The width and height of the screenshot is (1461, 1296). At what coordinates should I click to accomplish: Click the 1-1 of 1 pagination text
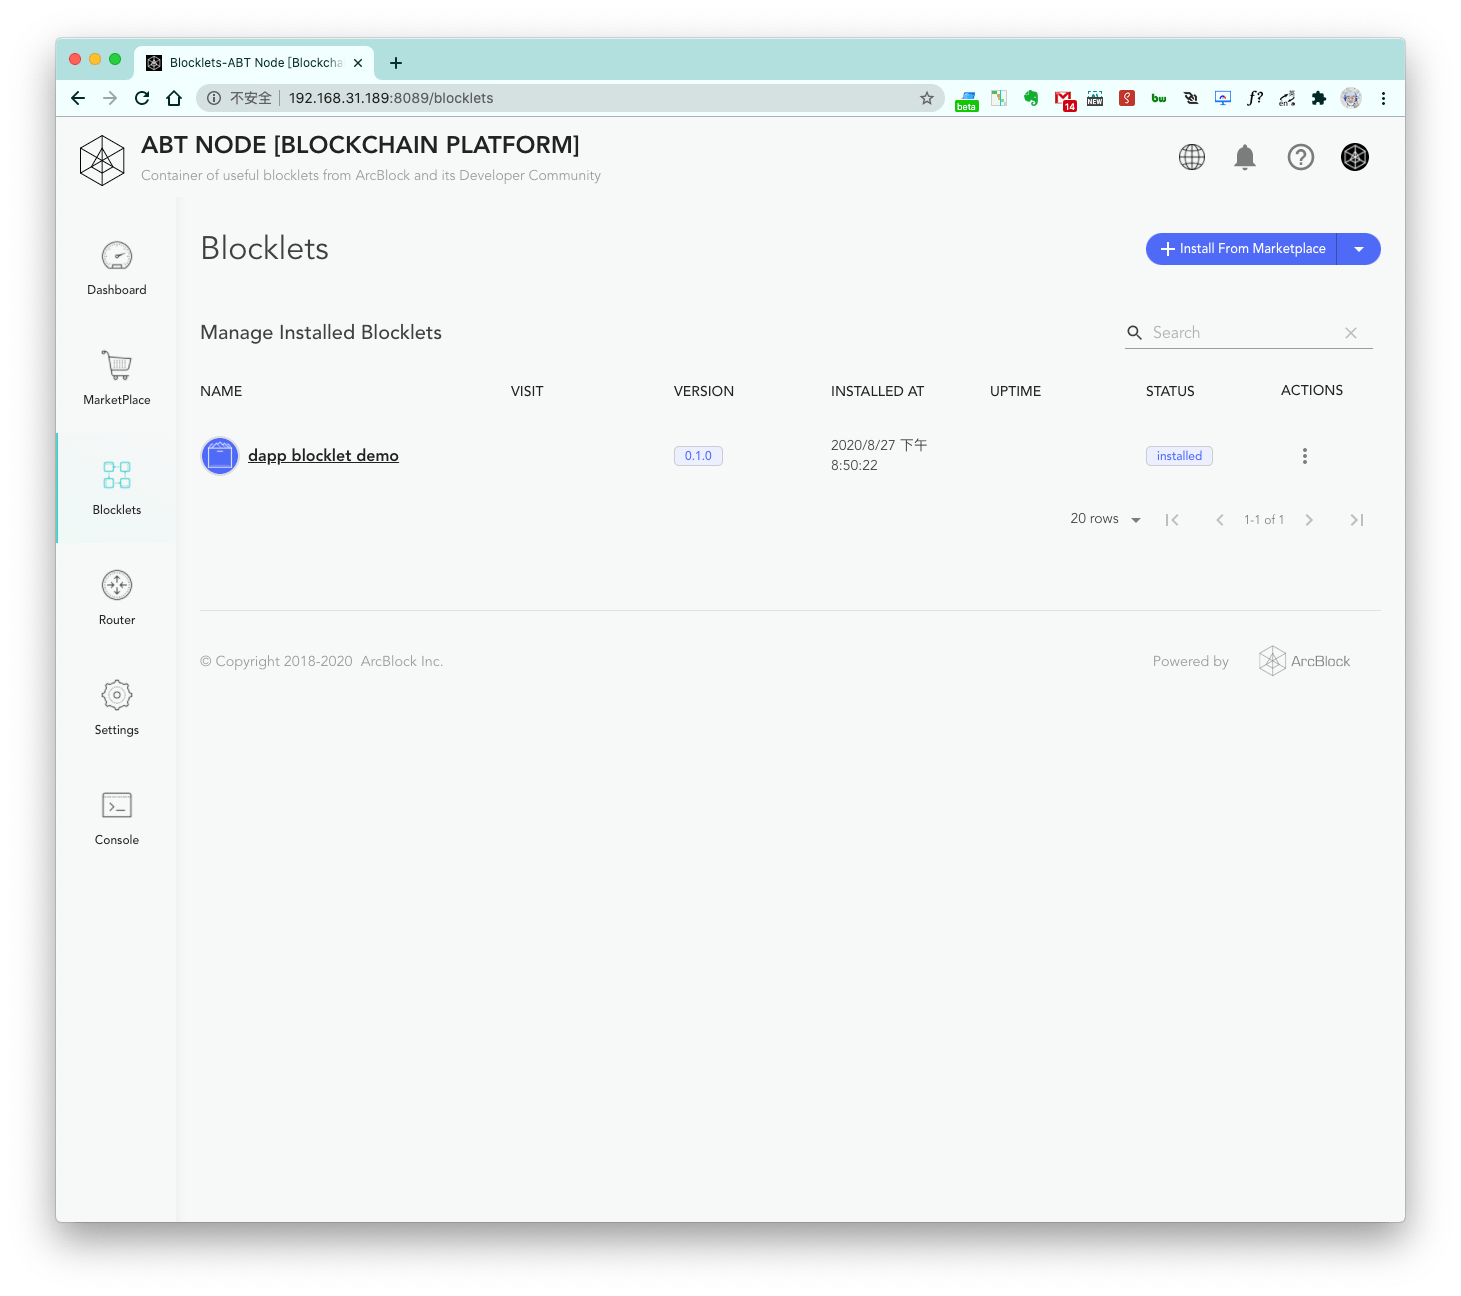click(1264, 520)
